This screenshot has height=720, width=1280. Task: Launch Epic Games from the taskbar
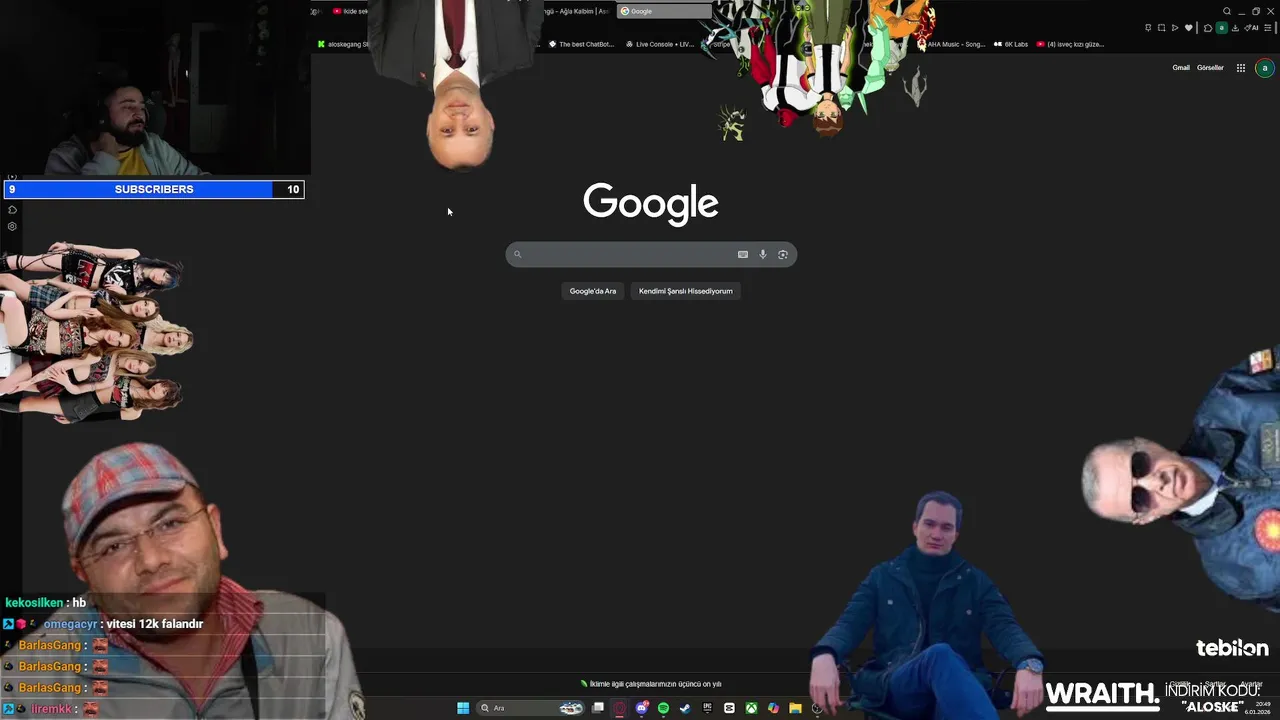(707, 708)
